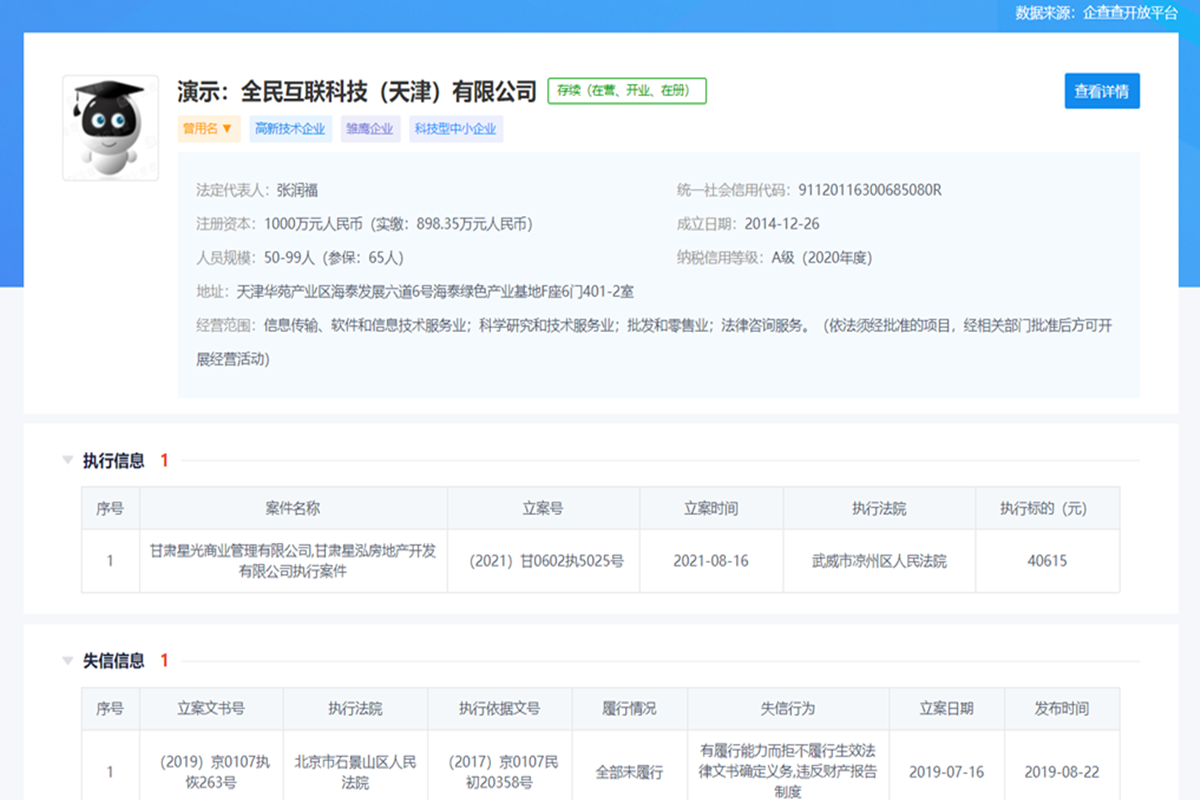
Task: Click case name 甘肃星光商业管理有限公司执行案件
Action: click(294, 561)
